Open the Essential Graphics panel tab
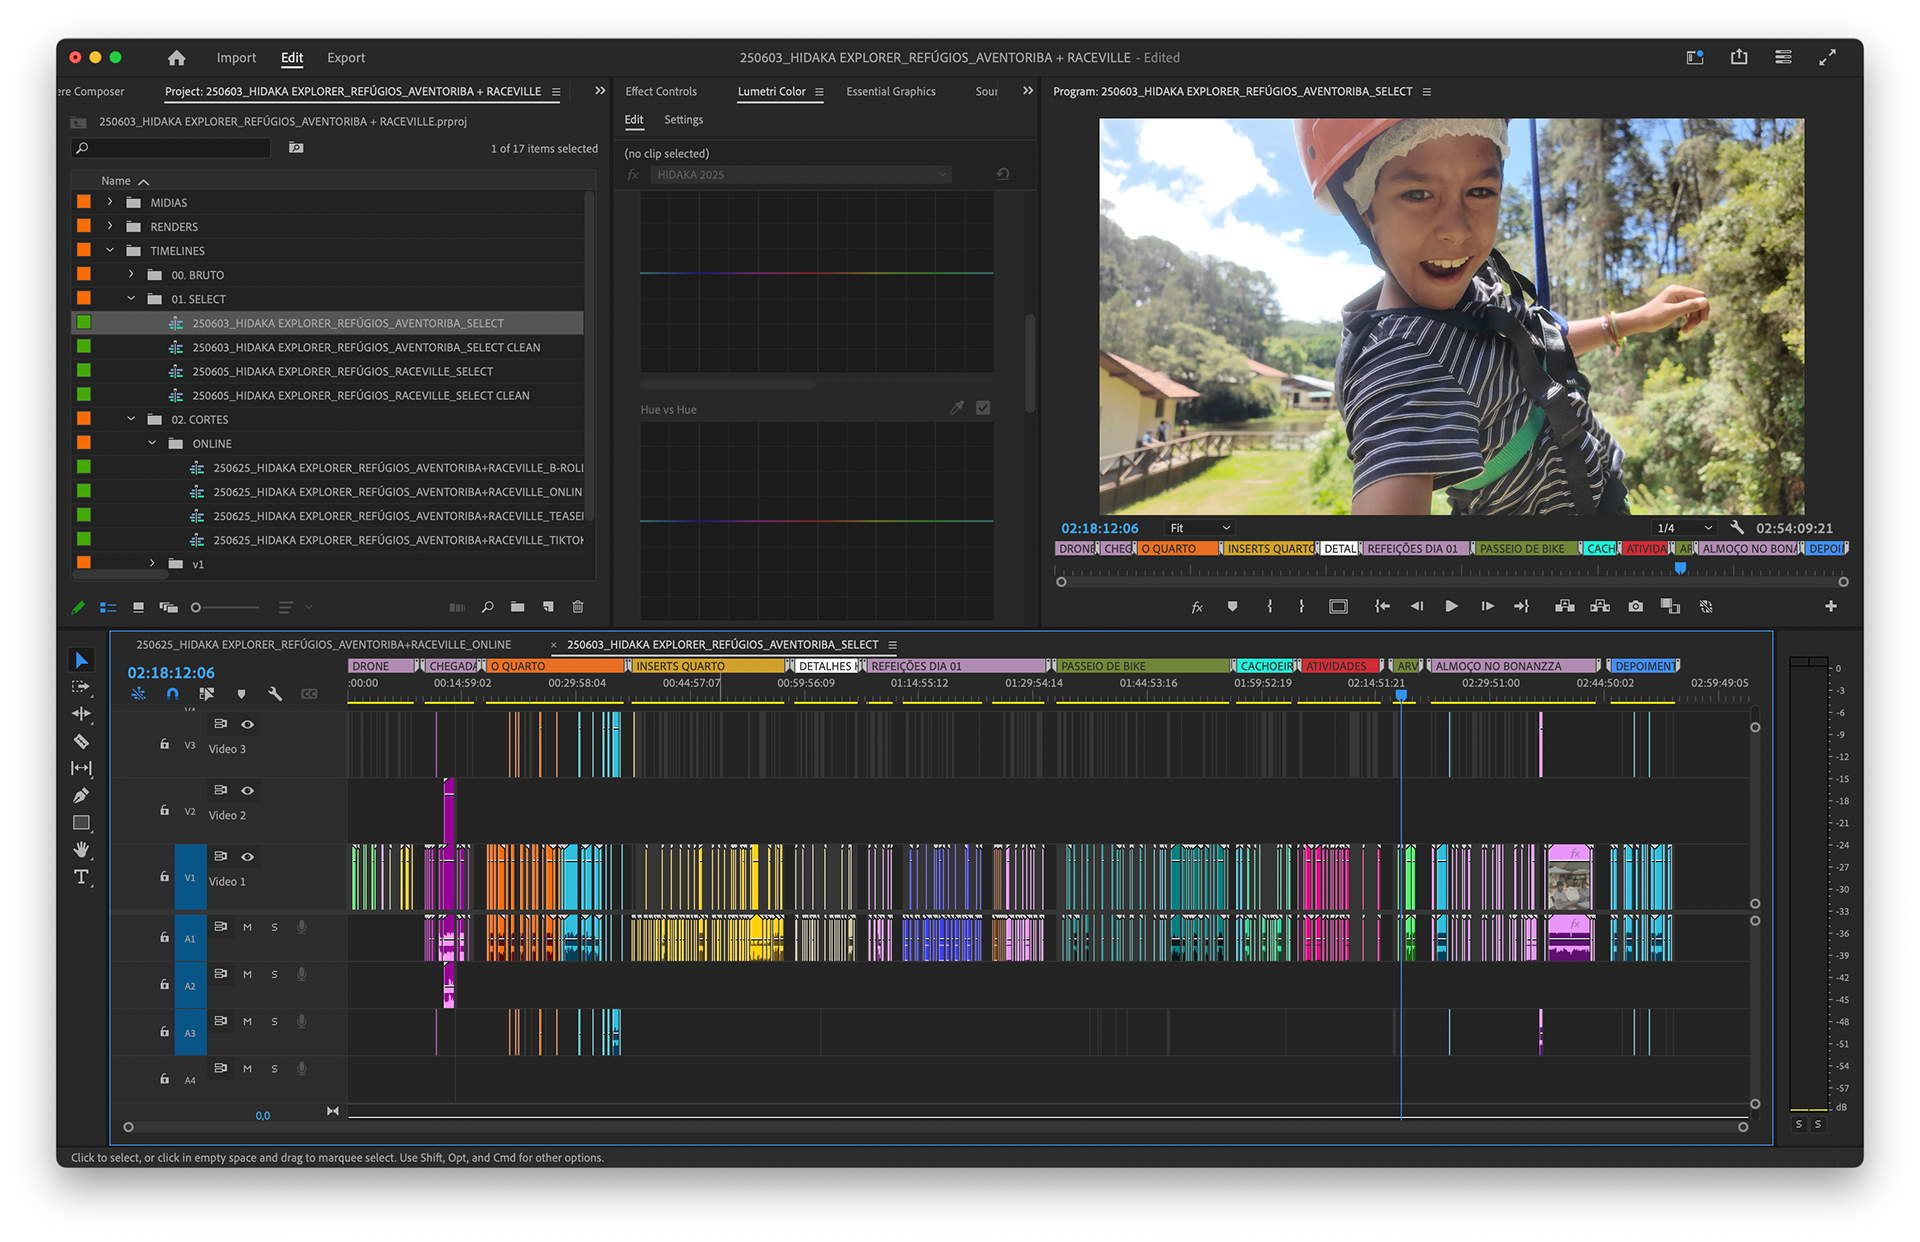This screenshot has height=1242, width=1920. click(890, 91)
